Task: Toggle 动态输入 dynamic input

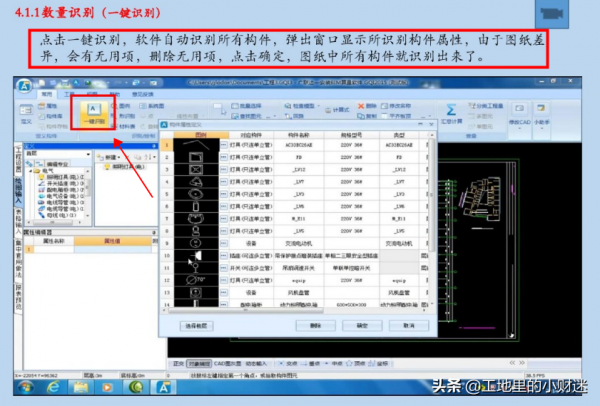Action: [256, 364]
